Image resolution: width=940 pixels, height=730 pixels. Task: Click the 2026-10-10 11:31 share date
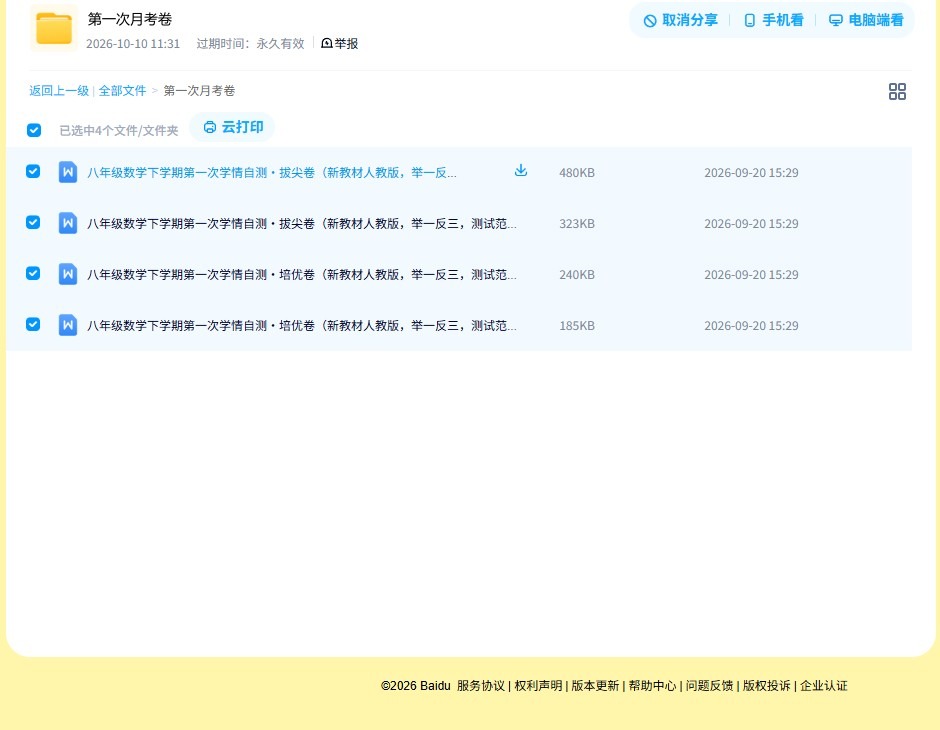pos(133,44)
